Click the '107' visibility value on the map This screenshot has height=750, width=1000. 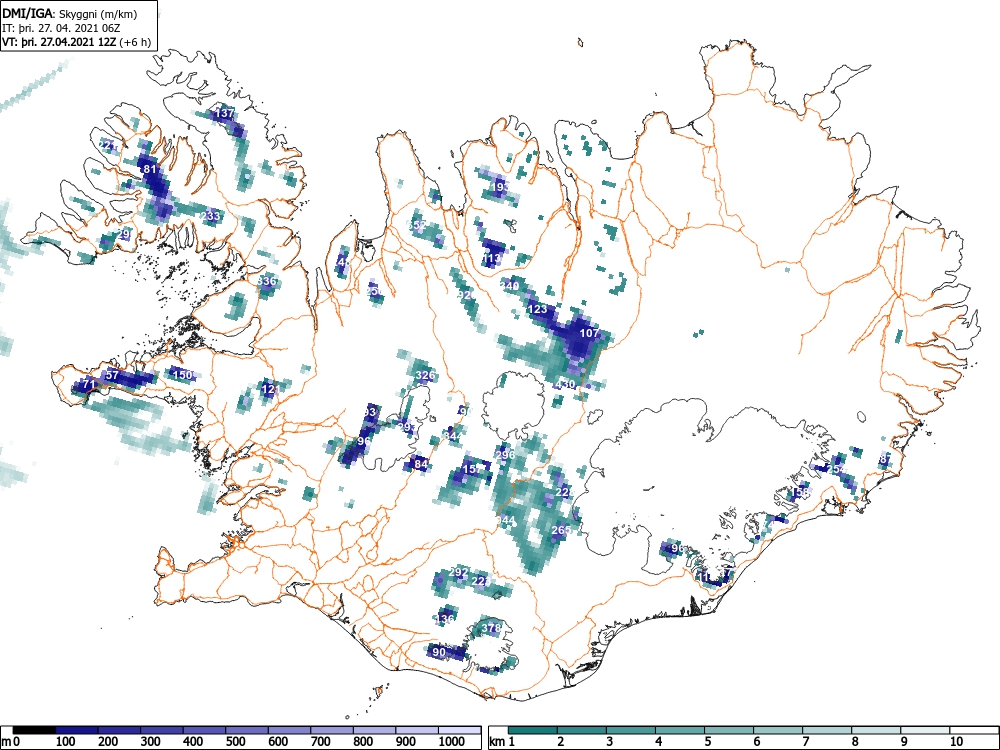589,332
